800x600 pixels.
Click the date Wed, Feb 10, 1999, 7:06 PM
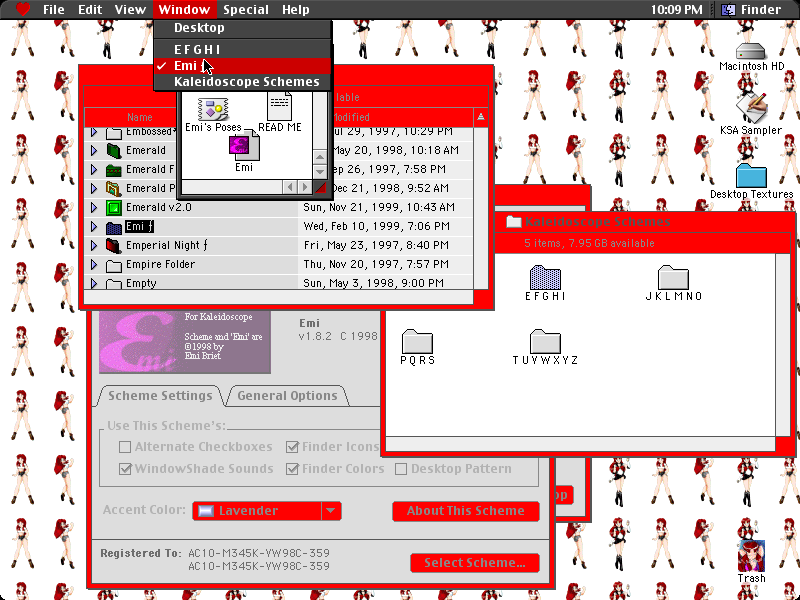point(377,226)
